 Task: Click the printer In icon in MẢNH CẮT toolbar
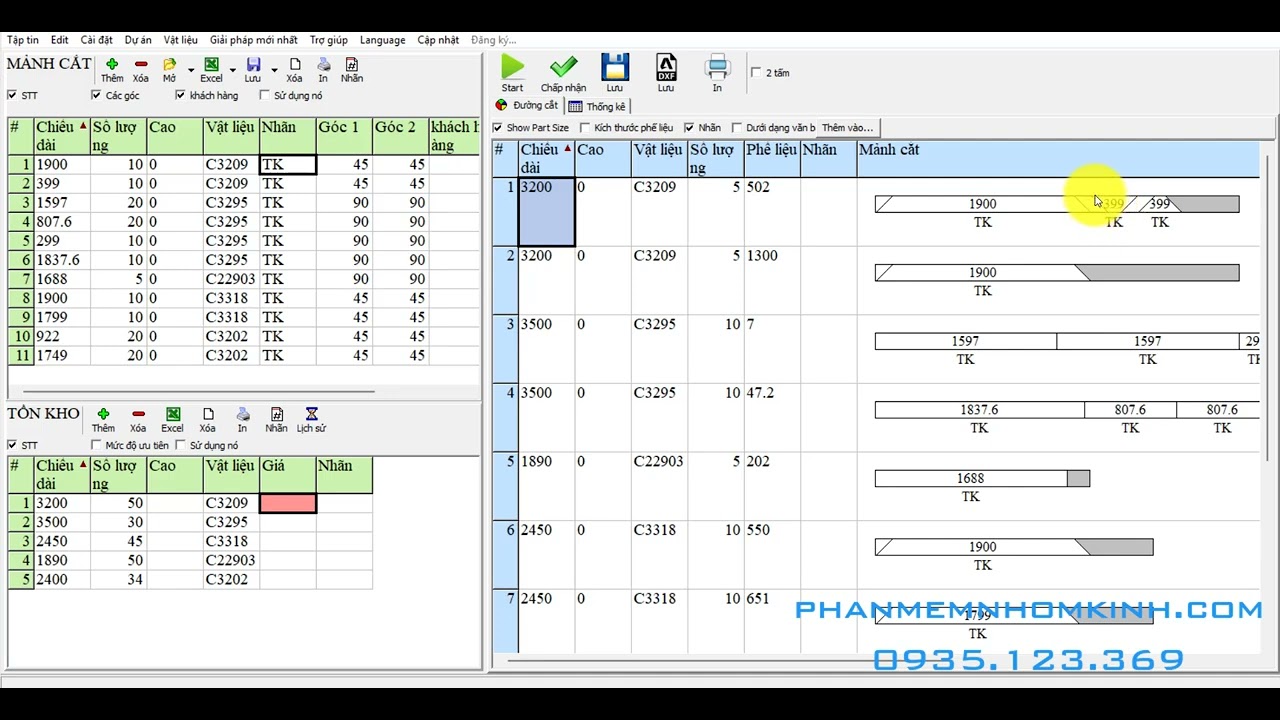tap(323, 64)
